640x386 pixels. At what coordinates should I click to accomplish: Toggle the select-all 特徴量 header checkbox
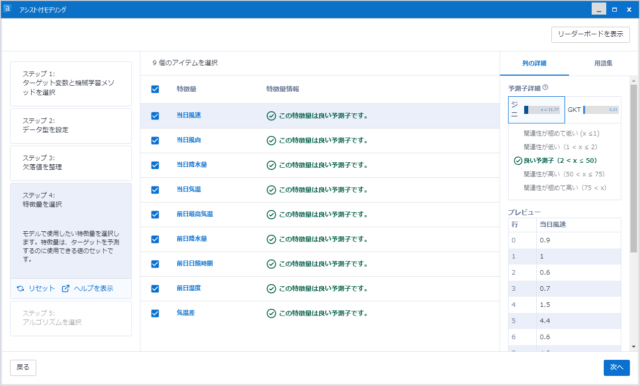155,89
